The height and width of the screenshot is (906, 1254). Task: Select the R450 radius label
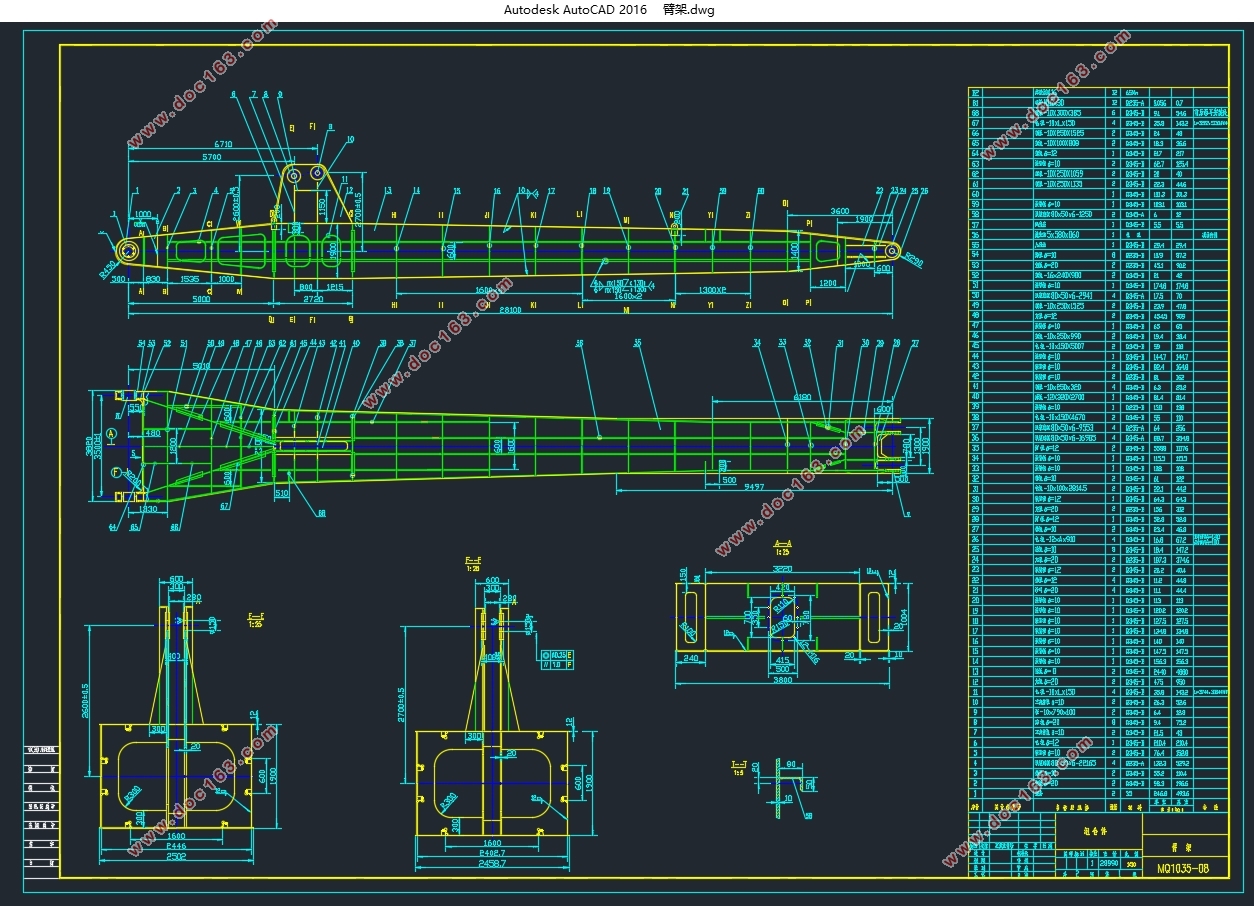coord(107,268)
